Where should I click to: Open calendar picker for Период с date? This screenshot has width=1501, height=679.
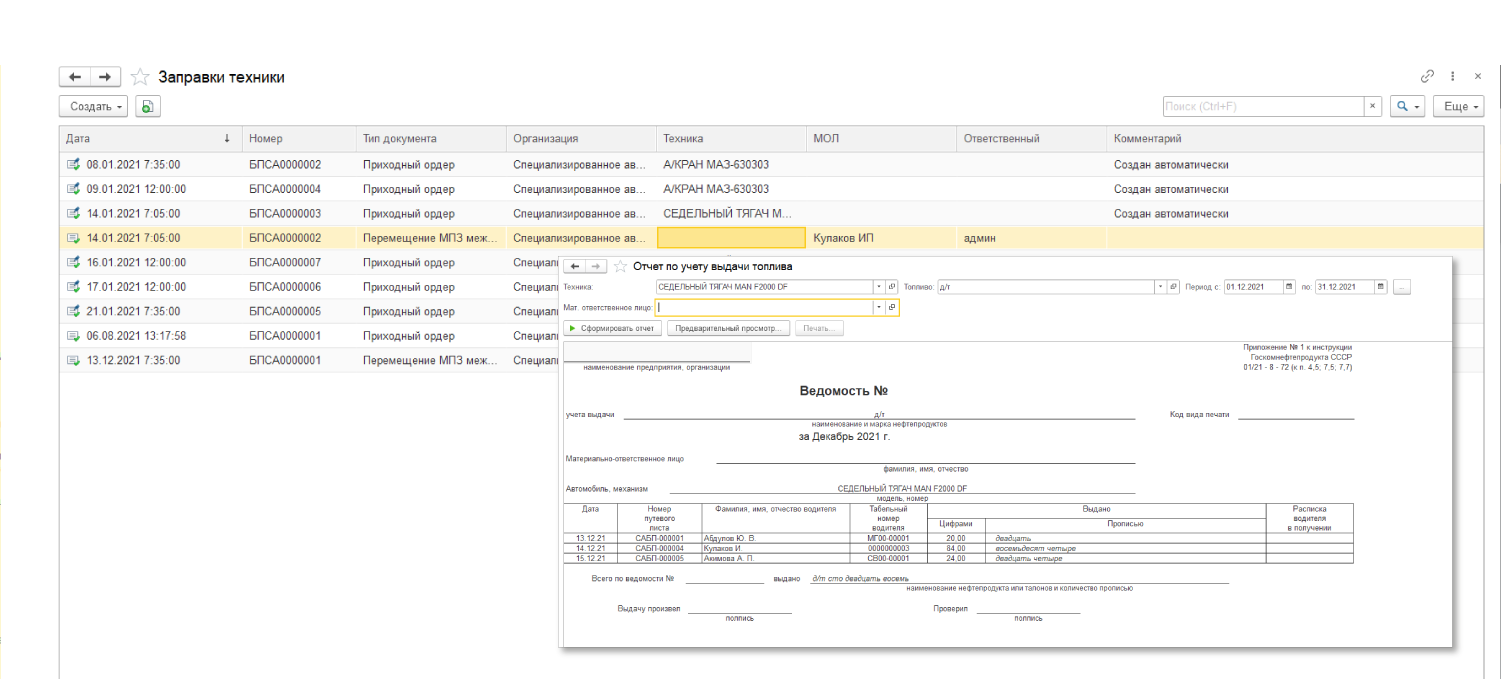tap(1289, 287)
